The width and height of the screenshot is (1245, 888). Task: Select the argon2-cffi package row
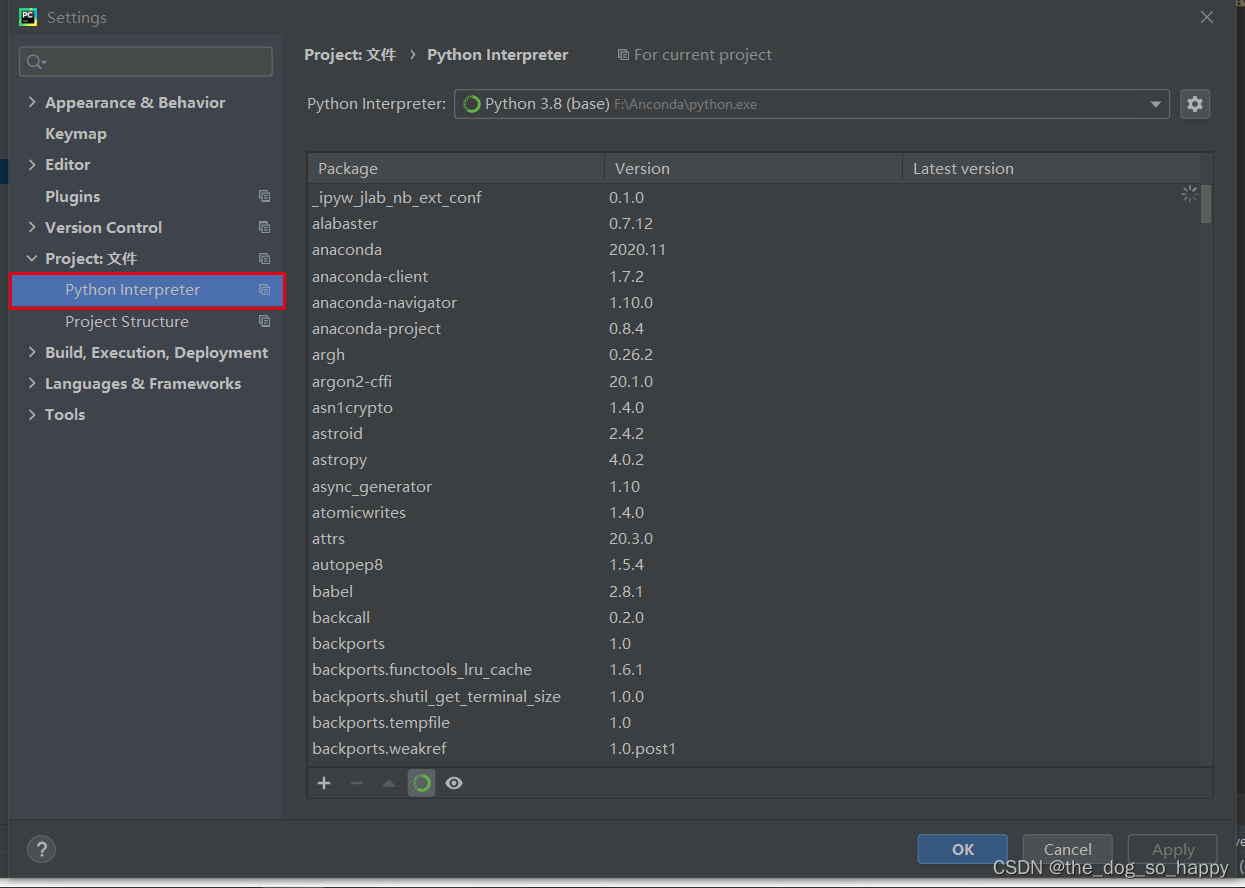[x=754, y=381]
